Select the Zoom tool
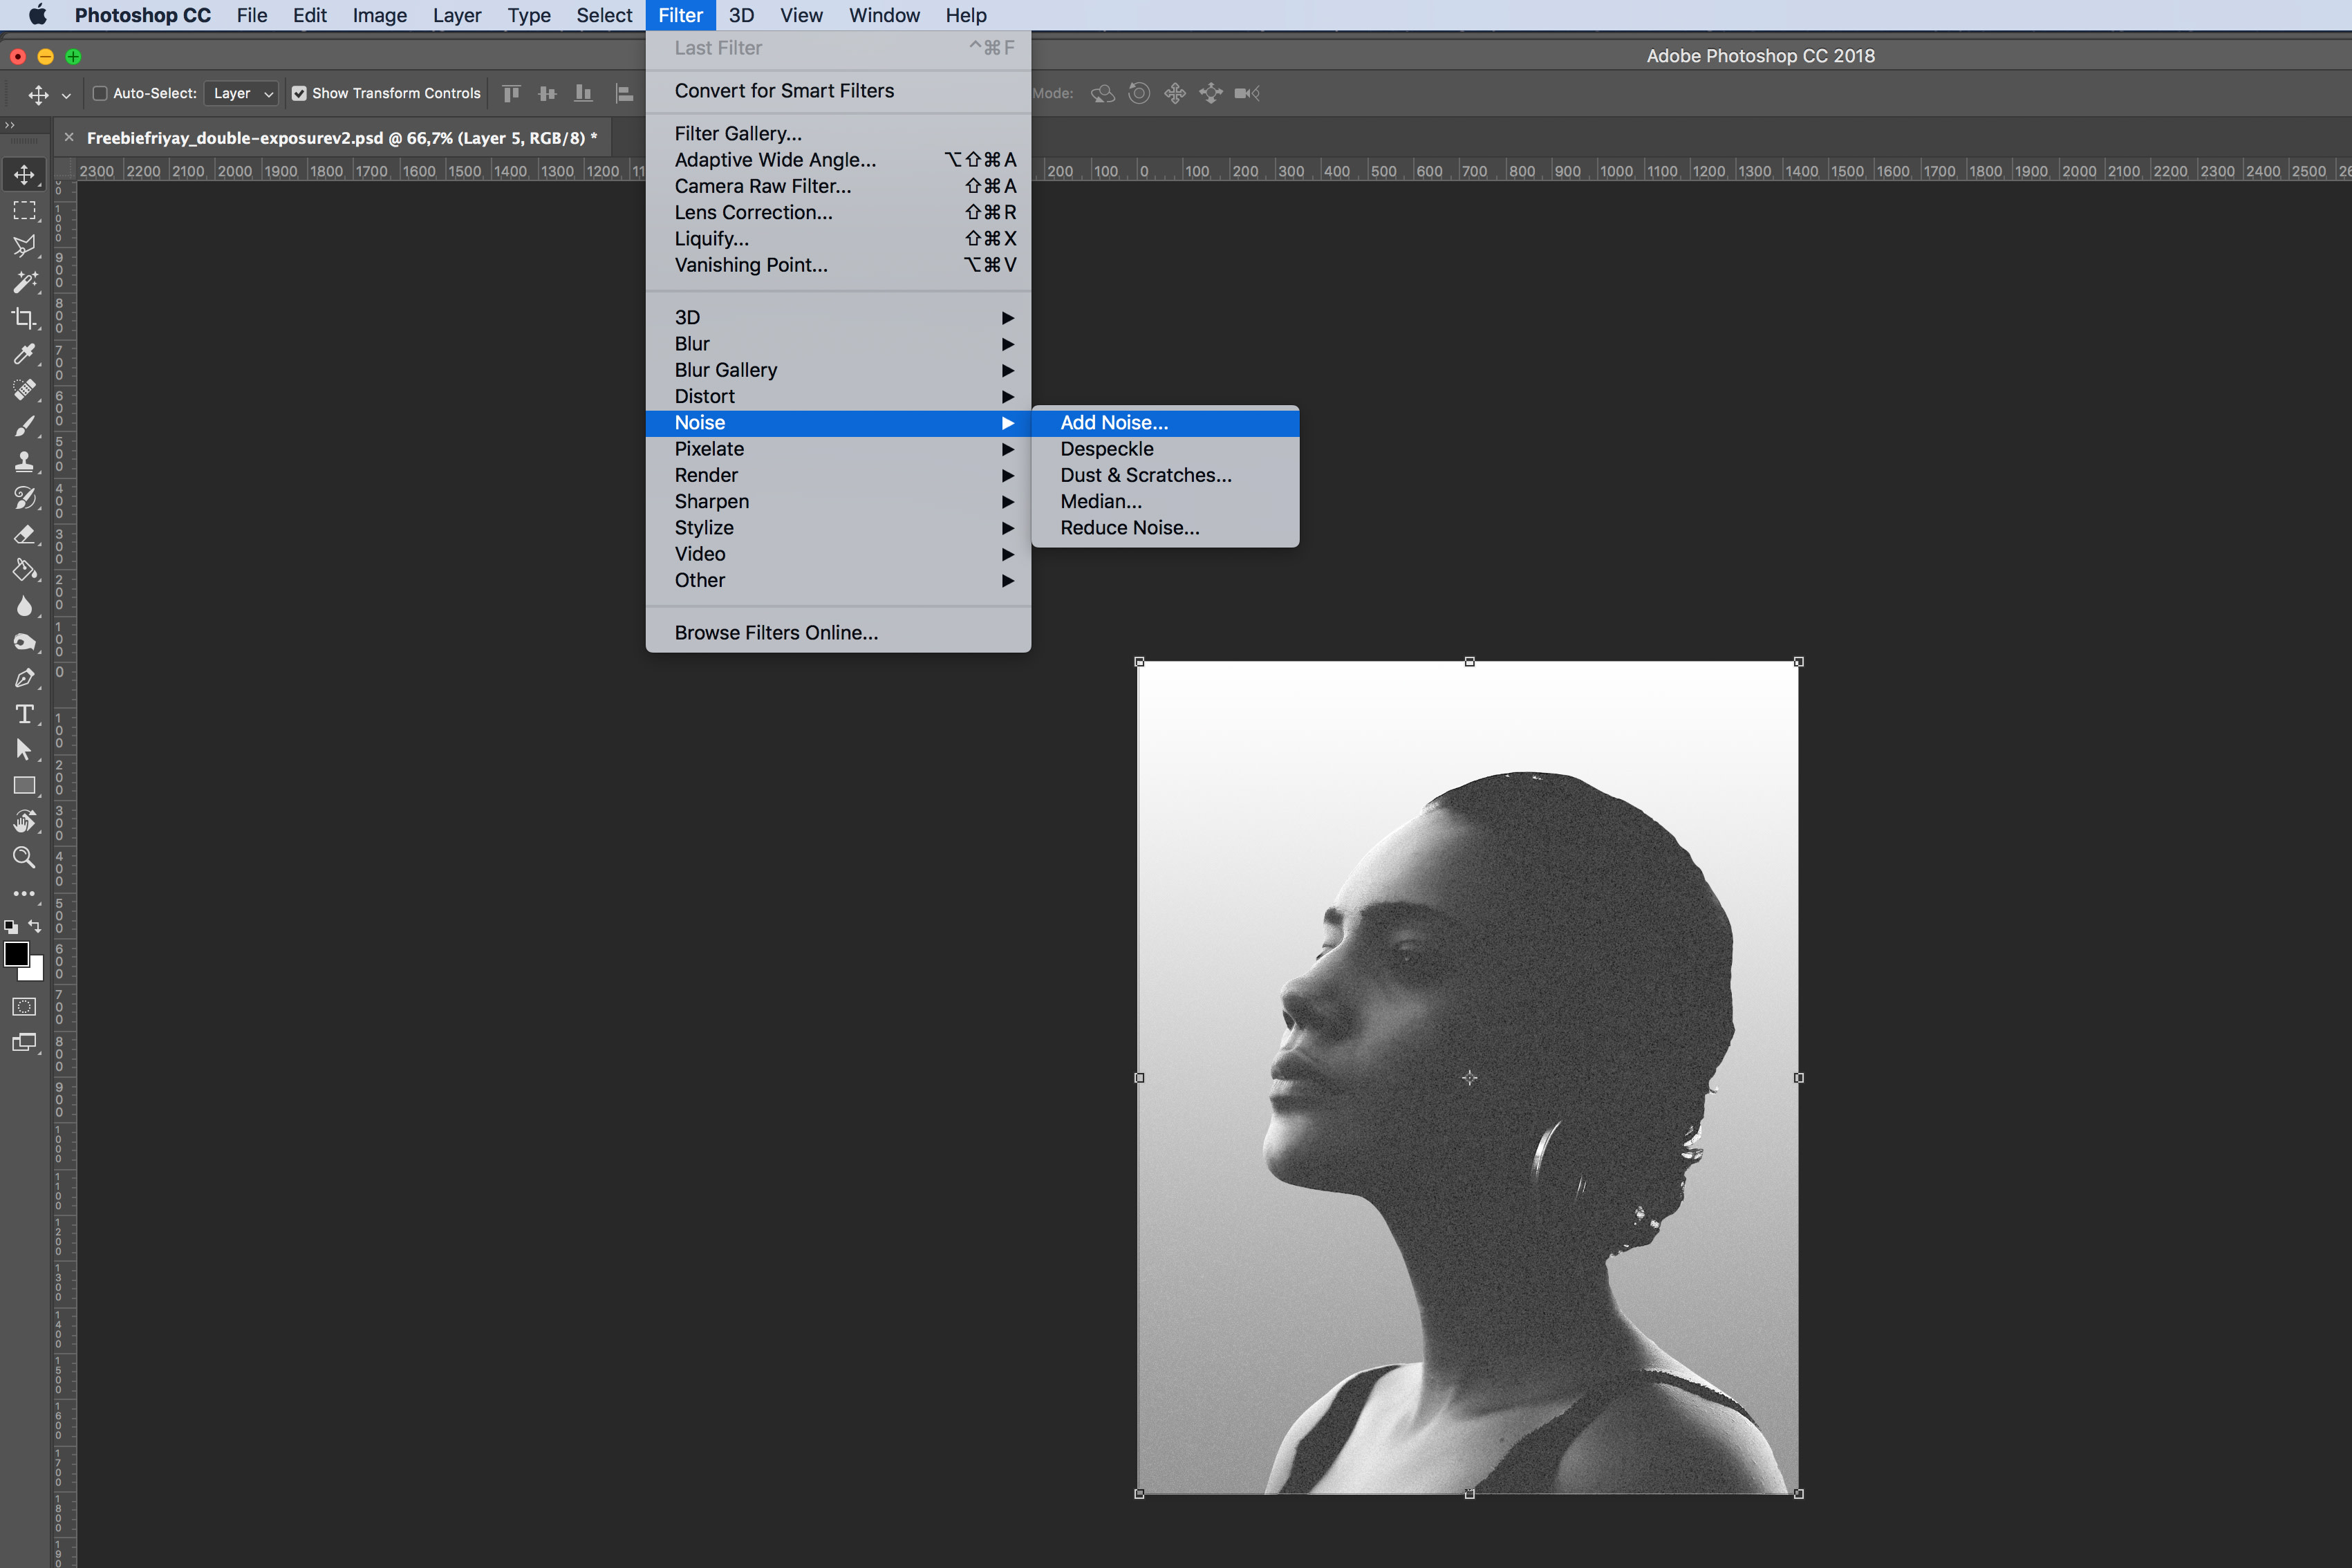This screenshot has height=1568, width=2352. click(x=24, y=858)
